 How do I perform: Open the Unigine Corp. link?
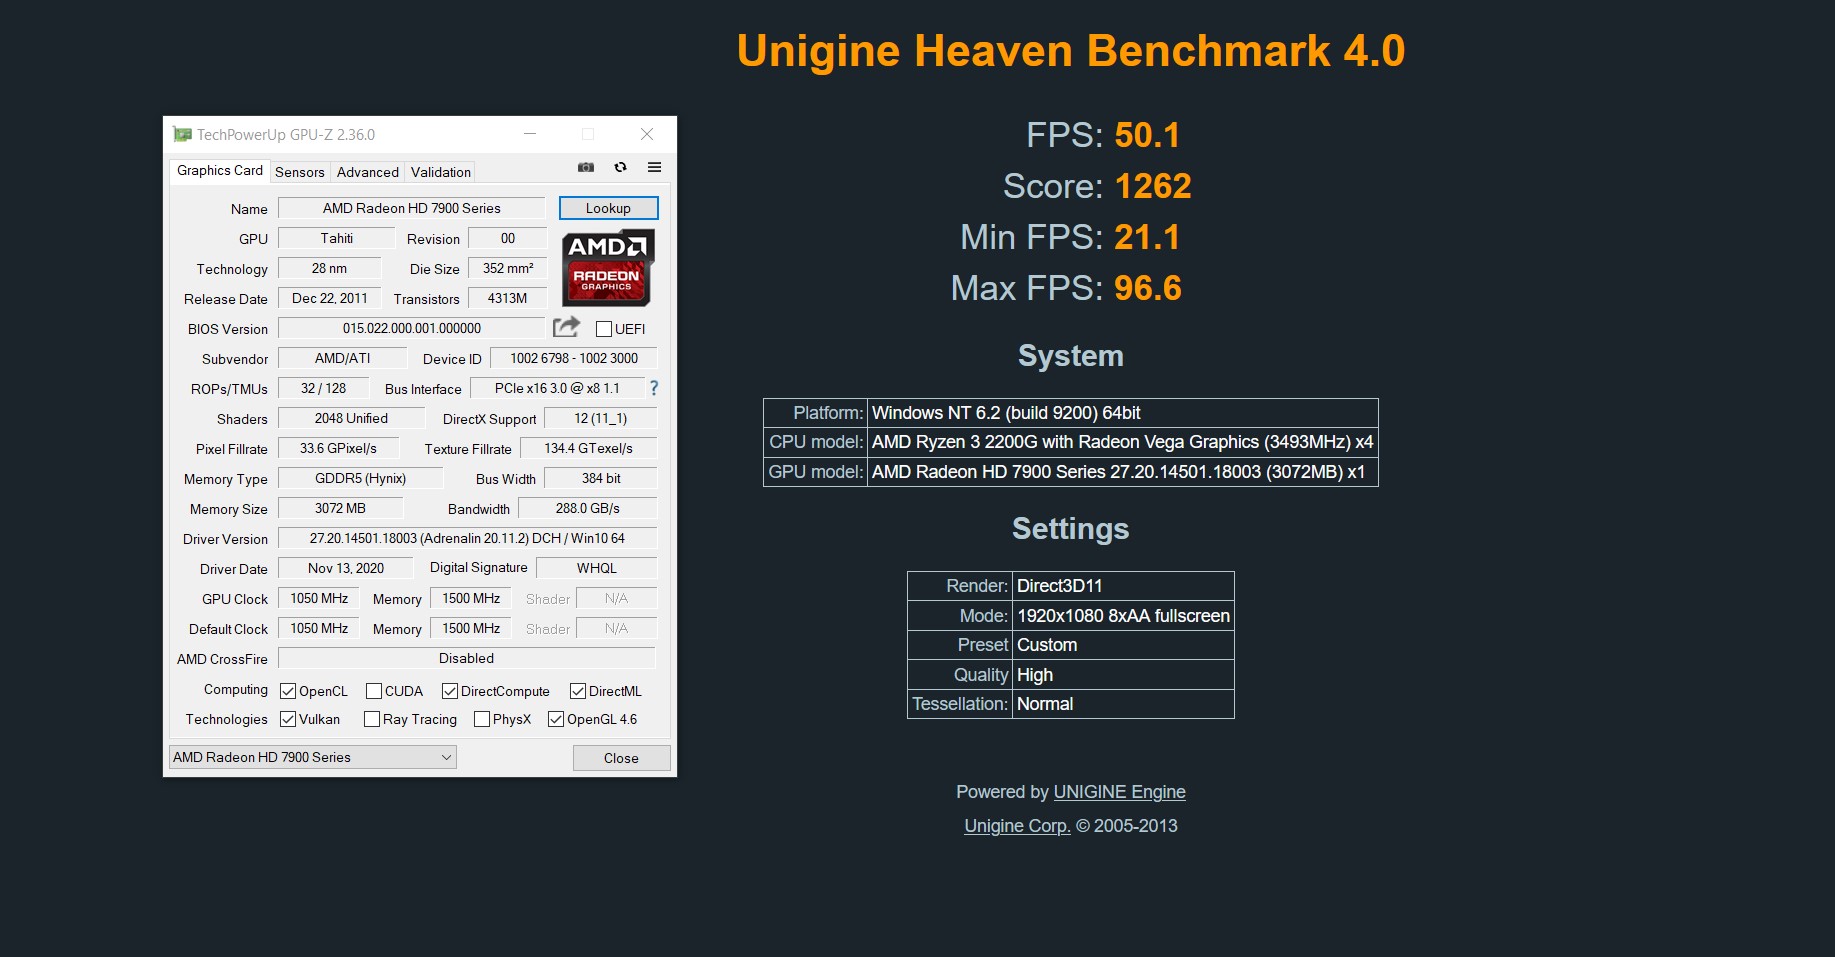pos(1017,826)
